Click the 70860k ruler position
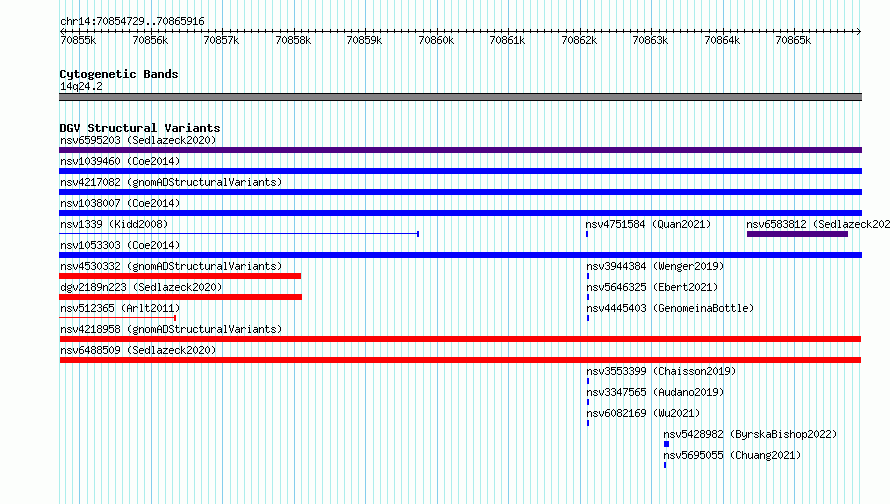The image size is (890, 504). 436,40
